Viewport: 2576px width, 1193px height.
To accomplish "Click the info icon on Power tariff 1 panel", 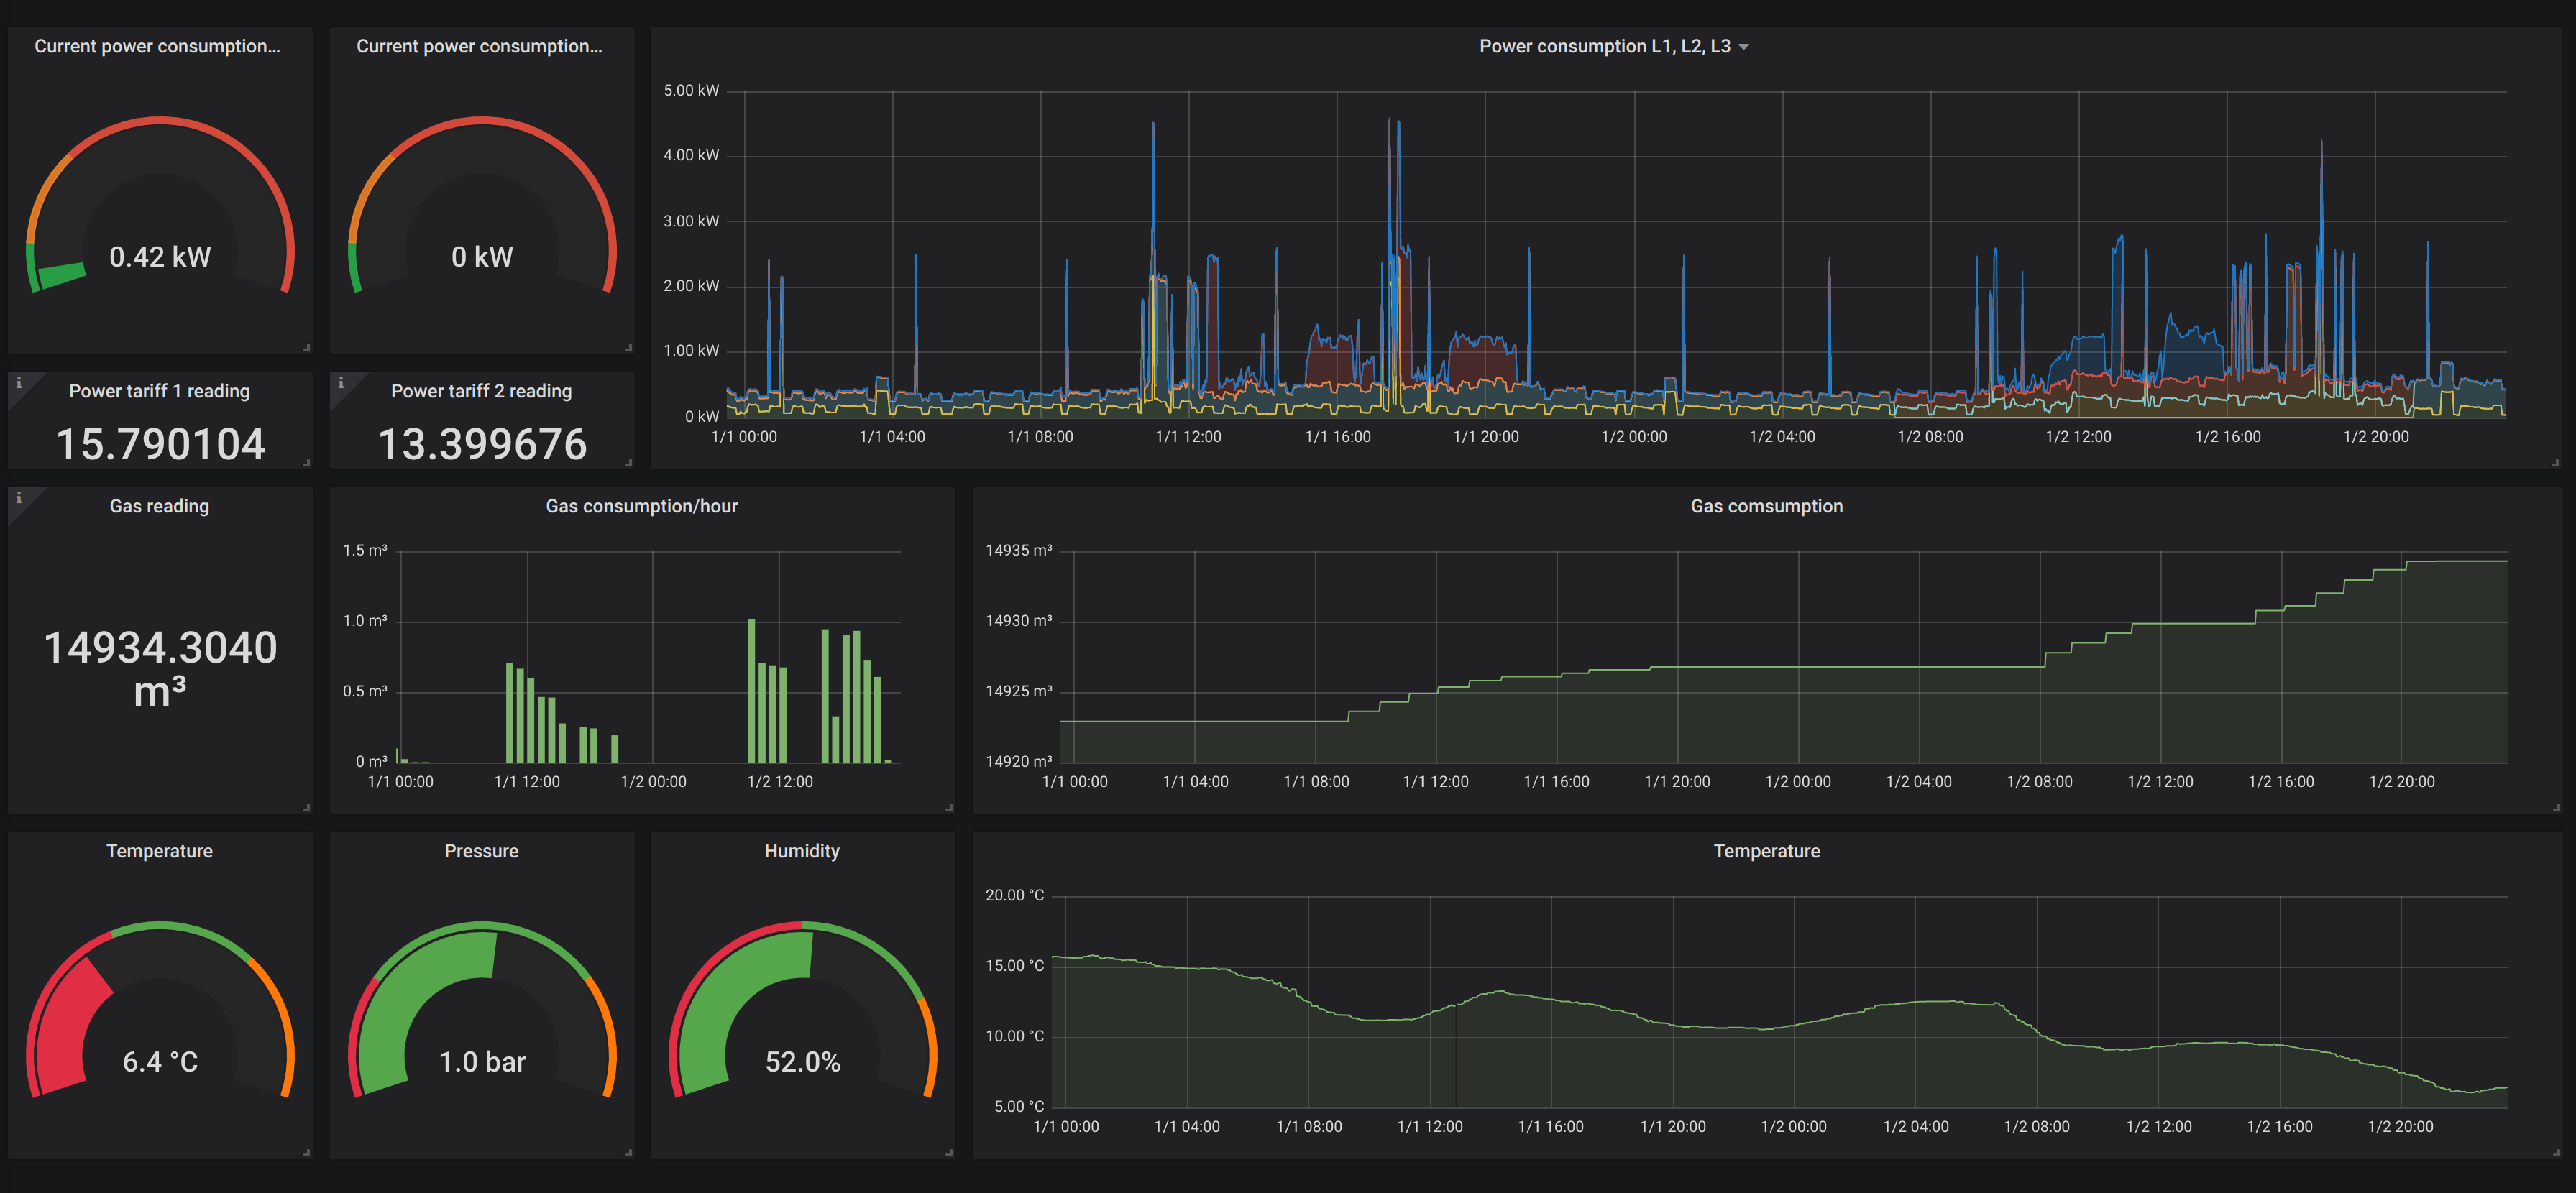I will click(x=18, y=383).
